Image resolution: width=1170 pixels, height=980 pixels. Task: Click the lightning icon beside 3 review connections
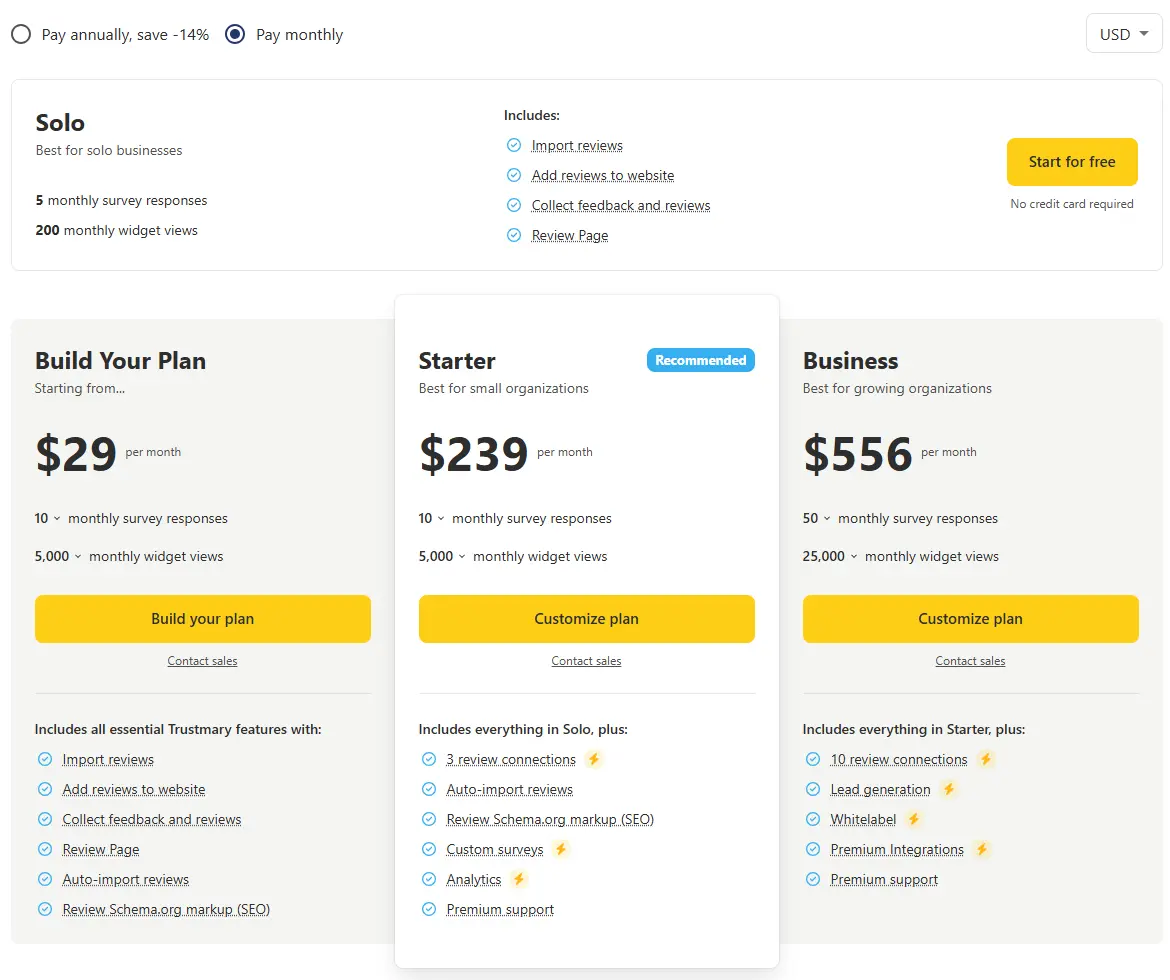[x=594, y=759]
